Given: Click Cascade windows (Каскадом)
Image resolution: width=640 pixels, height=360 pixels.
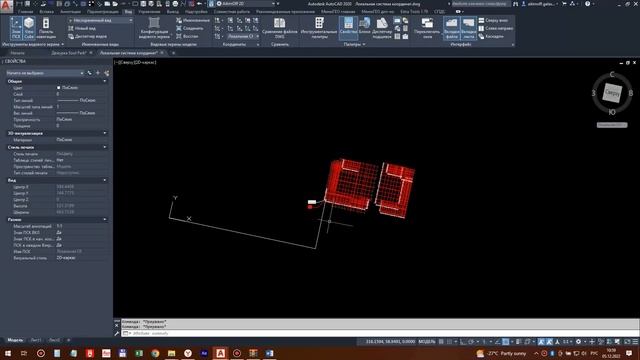Looking at the screenshot, I should [491, 36].
